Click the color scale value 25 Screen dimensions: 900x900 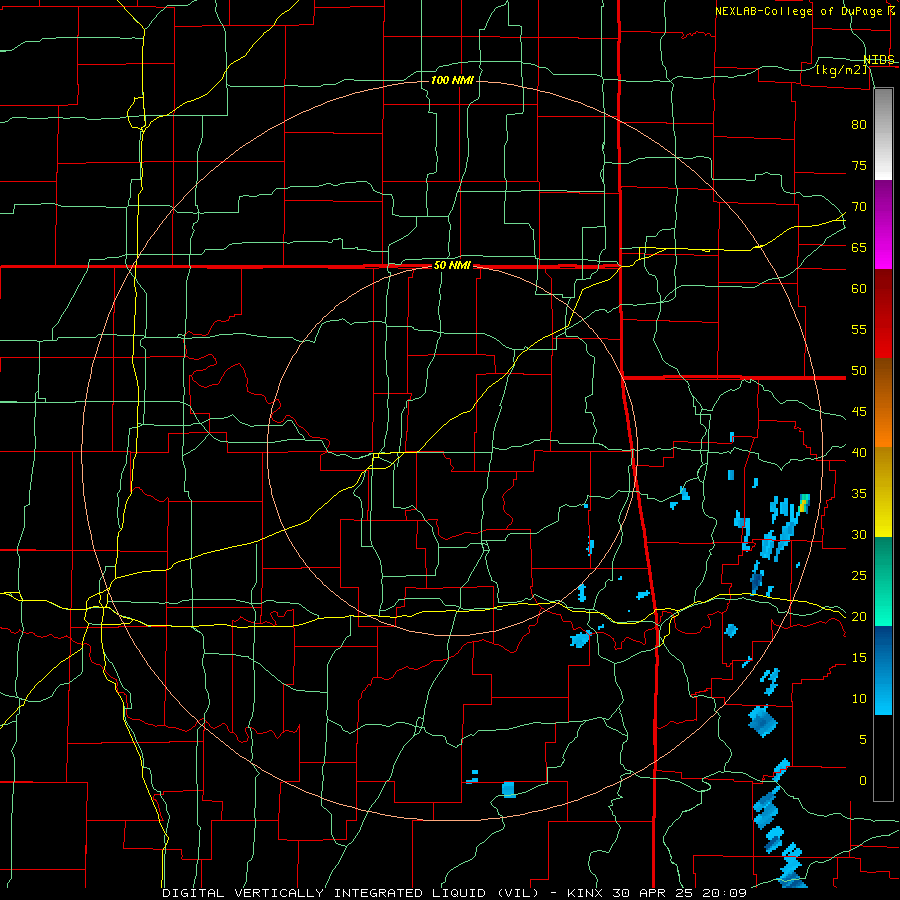tap(859, 576)
